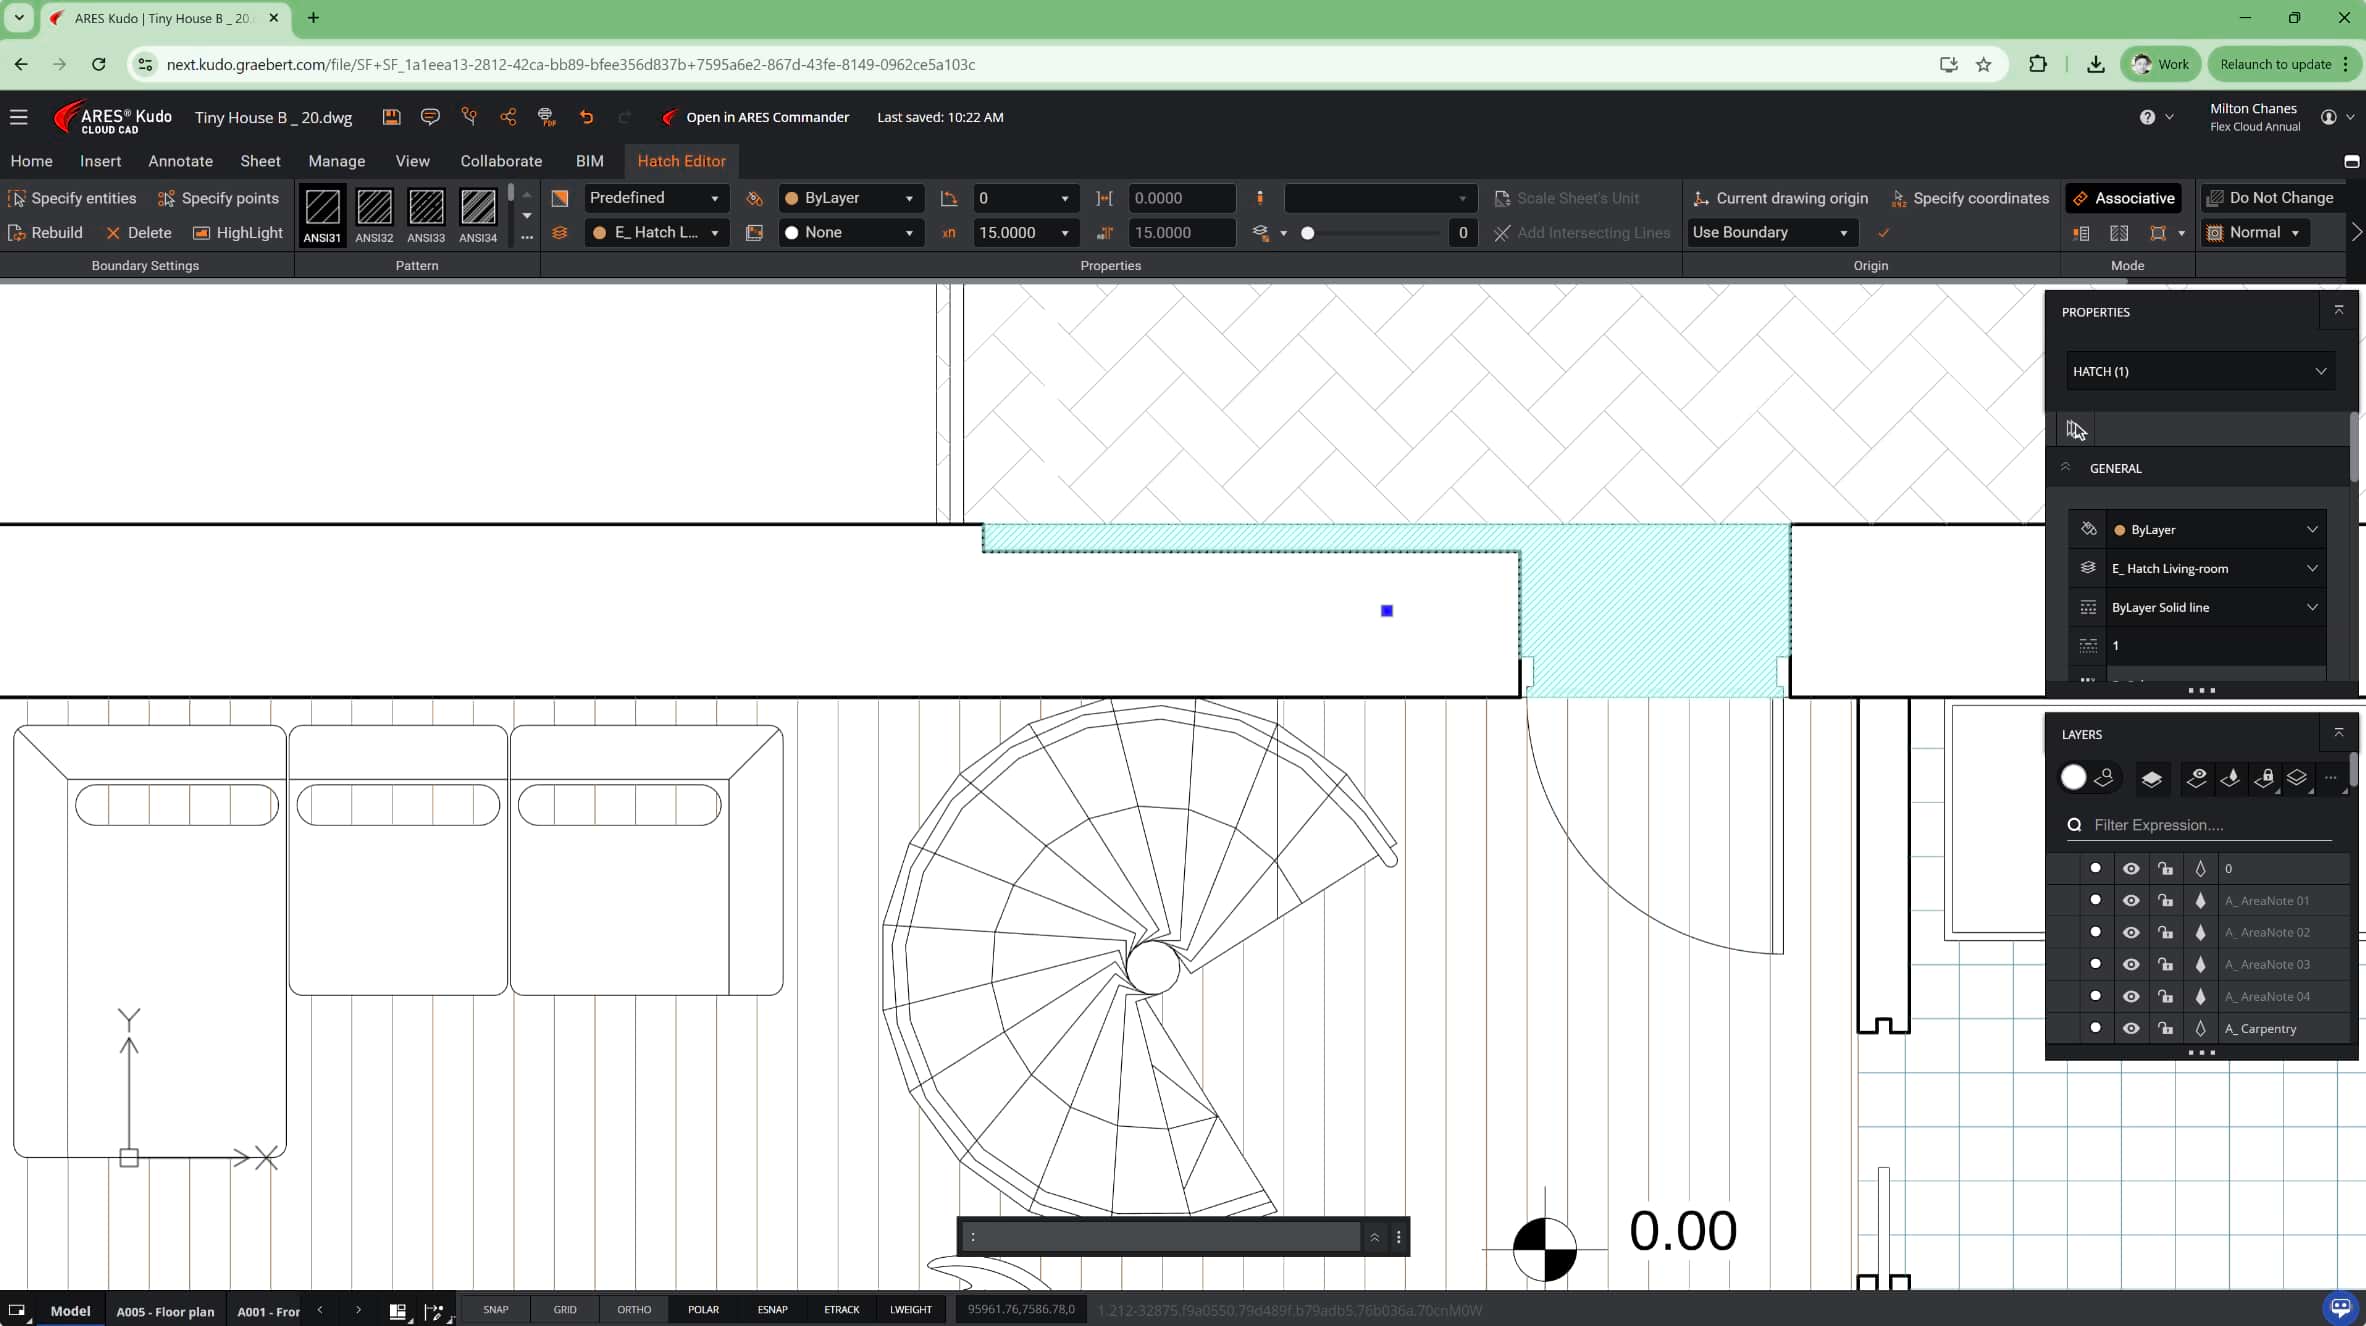Toggle SNAP mode in status bar

pyautogui.click(x=495, y=1309)
